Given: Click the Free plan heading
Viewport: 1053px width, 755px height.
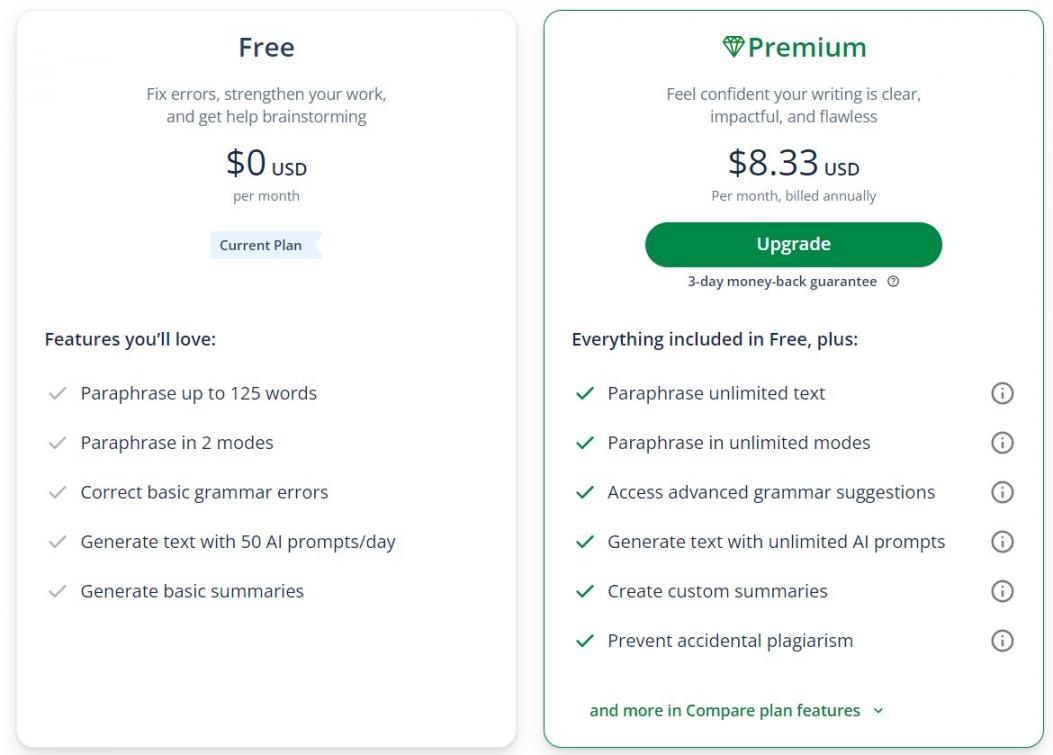Looking at the screenshot, I should (x=266, y=47).
